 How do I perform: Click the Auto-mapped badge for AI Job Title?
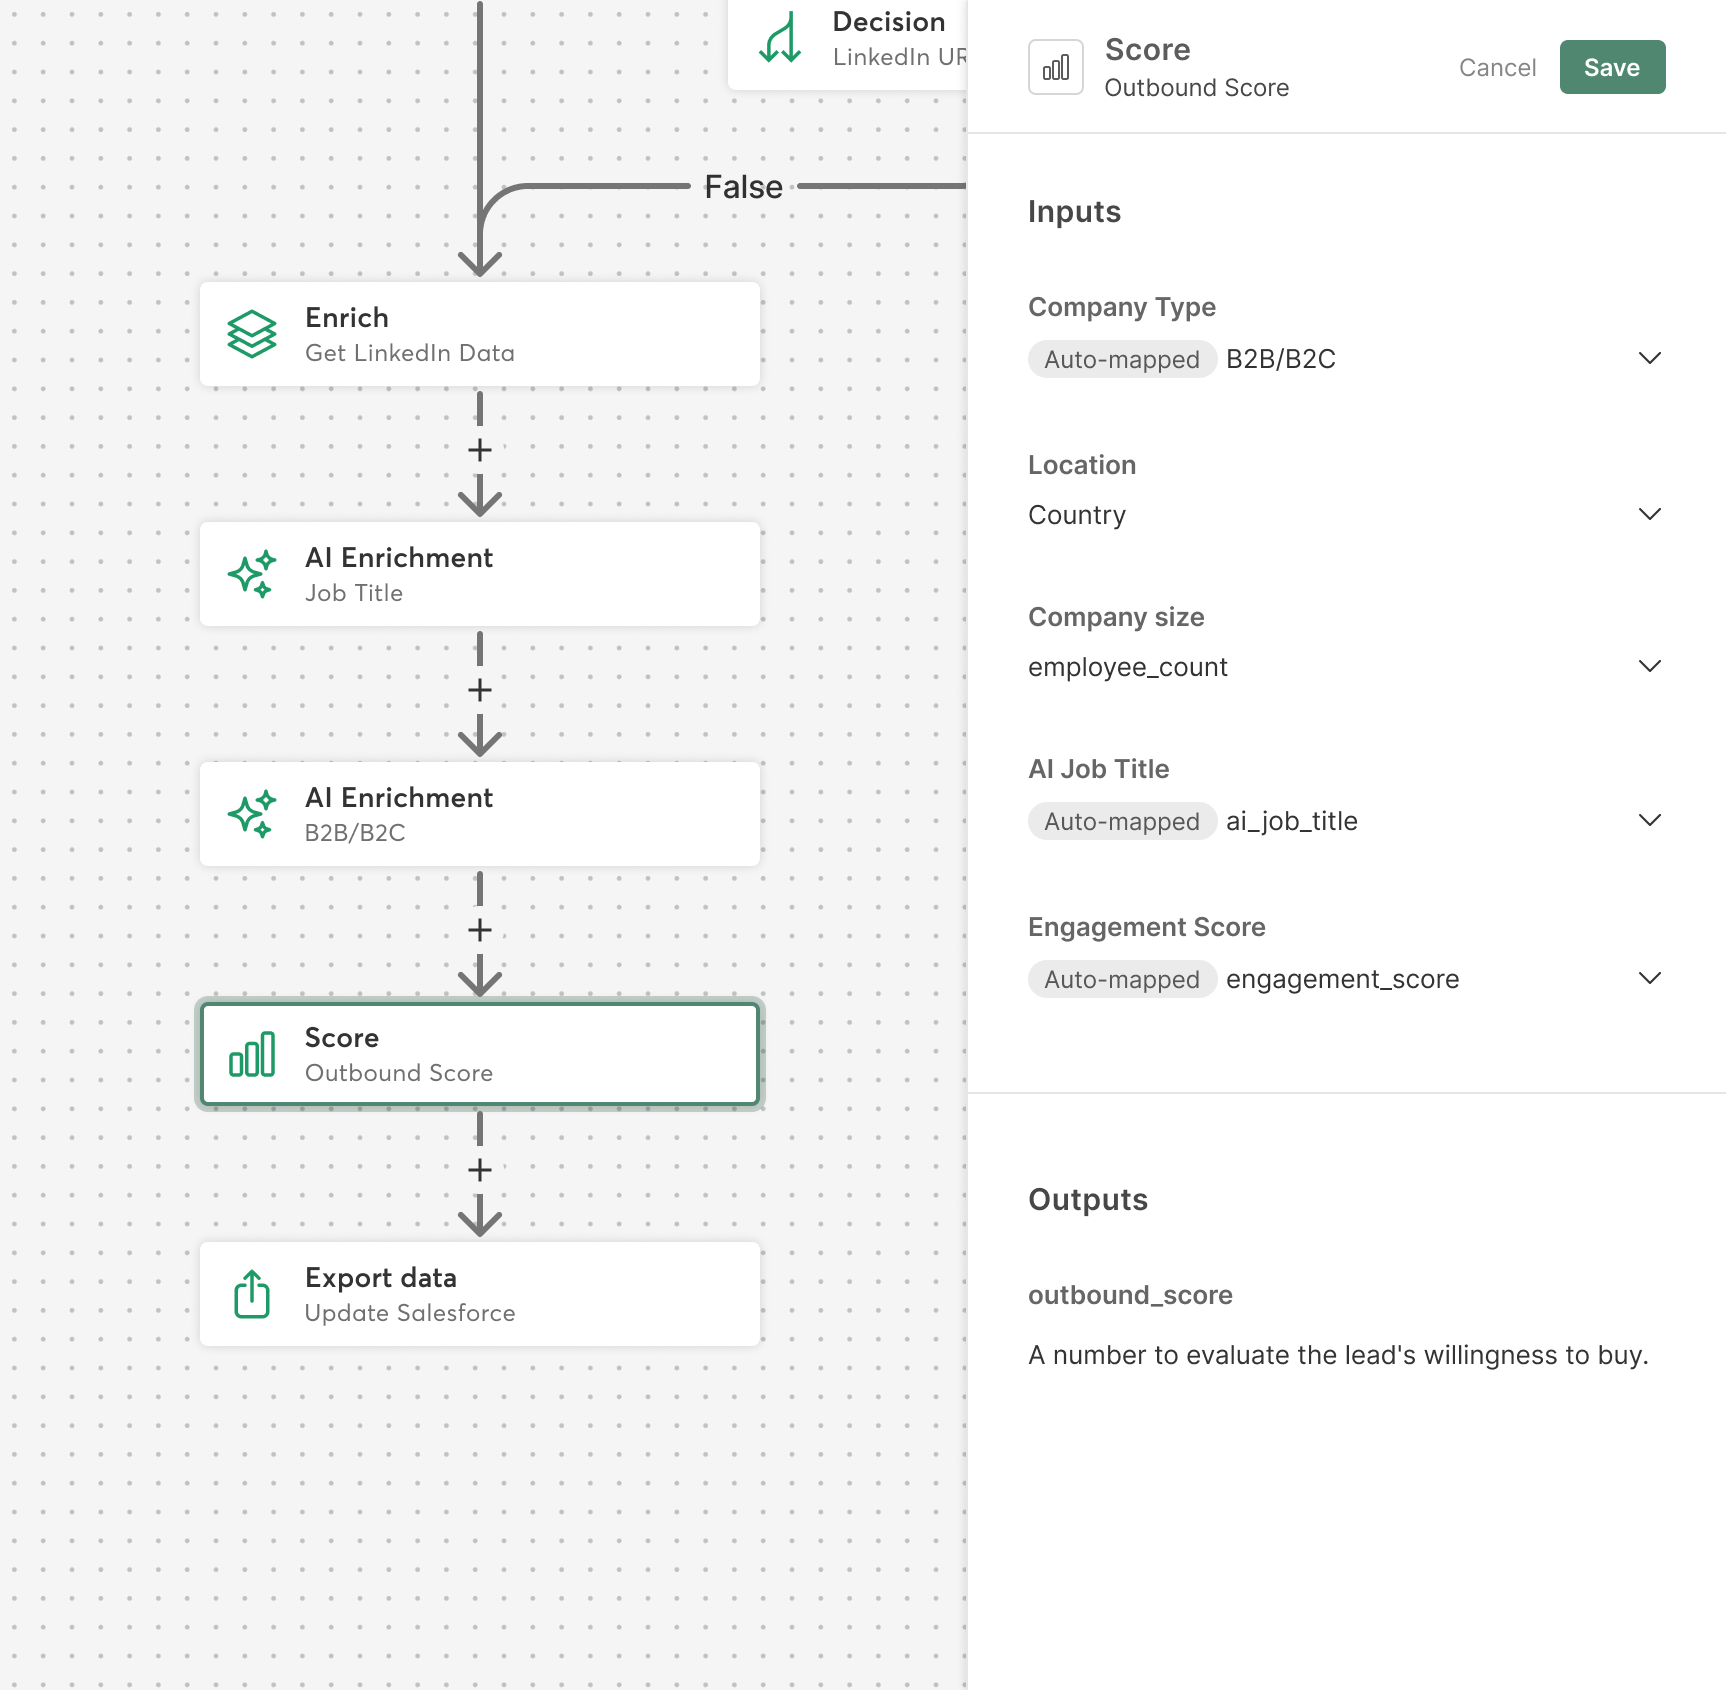click(x=1122, y=821)
